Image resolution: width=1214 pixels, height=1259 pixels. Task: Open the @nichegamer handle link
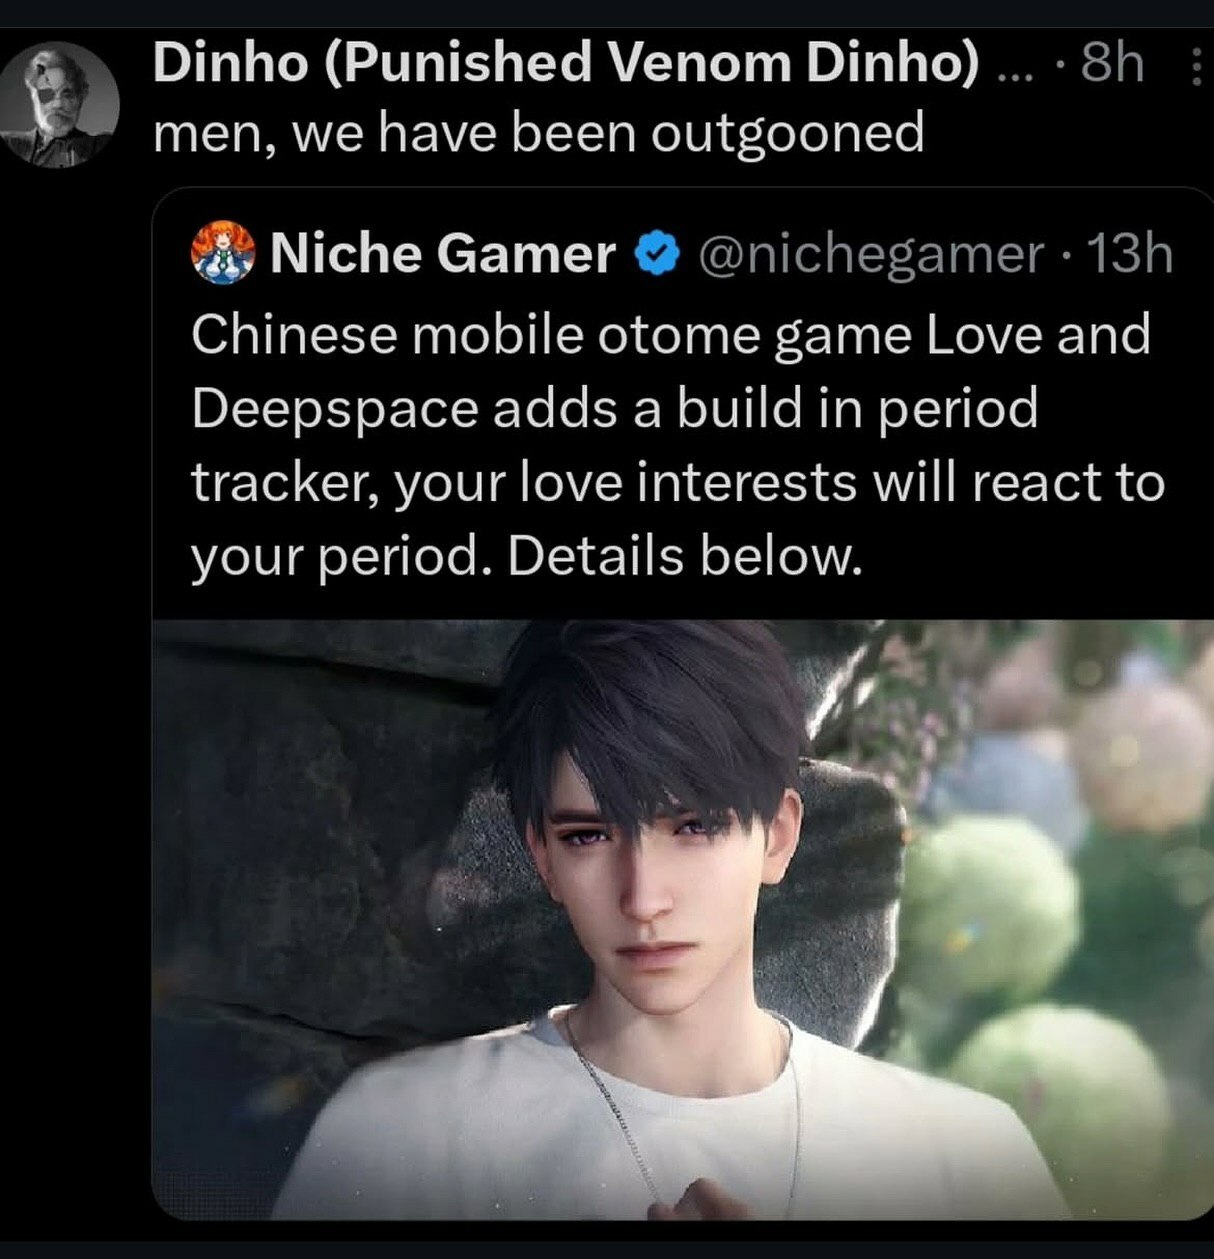[870, 255]
